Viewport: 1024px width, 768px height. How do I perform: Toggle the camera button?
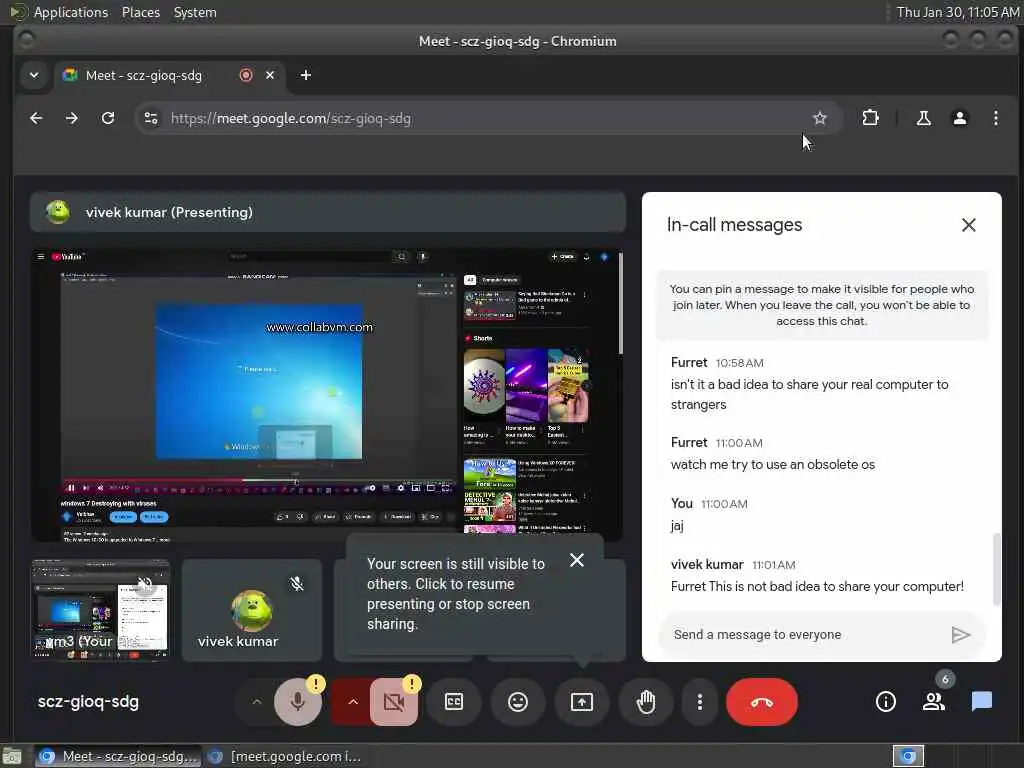394,702
